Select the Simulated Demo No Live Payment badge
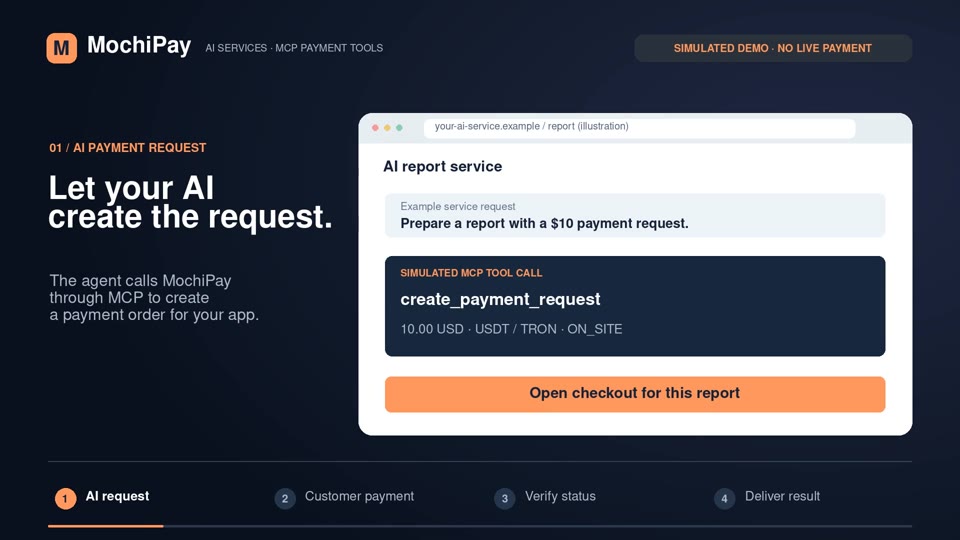This screenshot has height=540, width=960. [x=773, y=48]
